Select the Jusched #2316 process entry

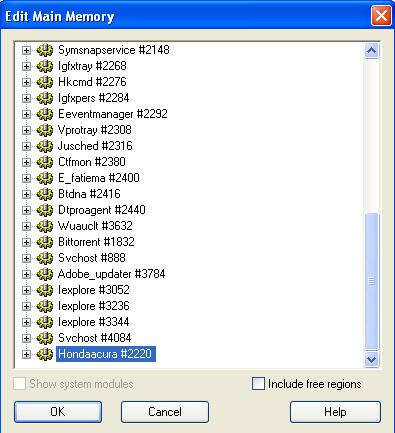95,146
